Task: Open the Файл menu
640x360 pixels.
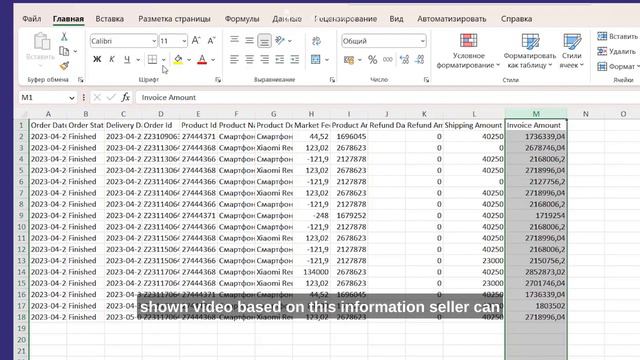Action: point(31,19)
